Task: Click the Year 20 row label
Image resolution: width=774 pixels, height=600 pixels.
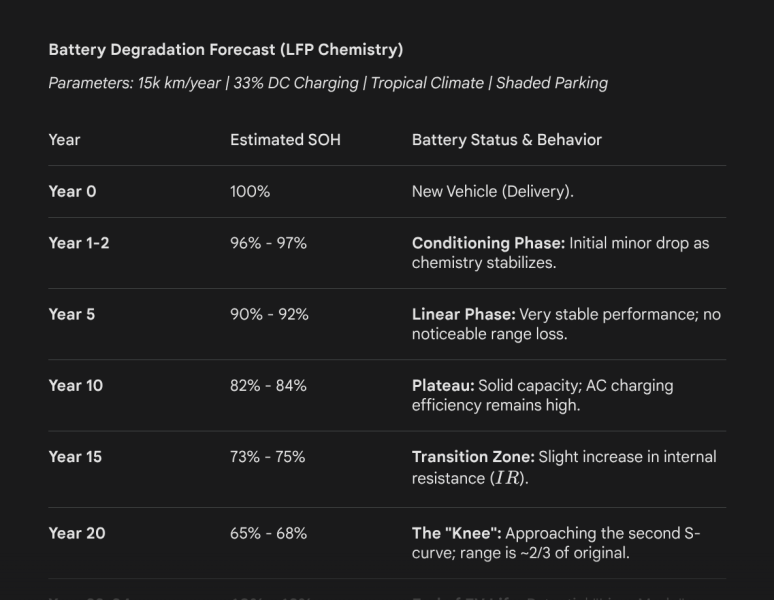Action: (x=77, y=533)
